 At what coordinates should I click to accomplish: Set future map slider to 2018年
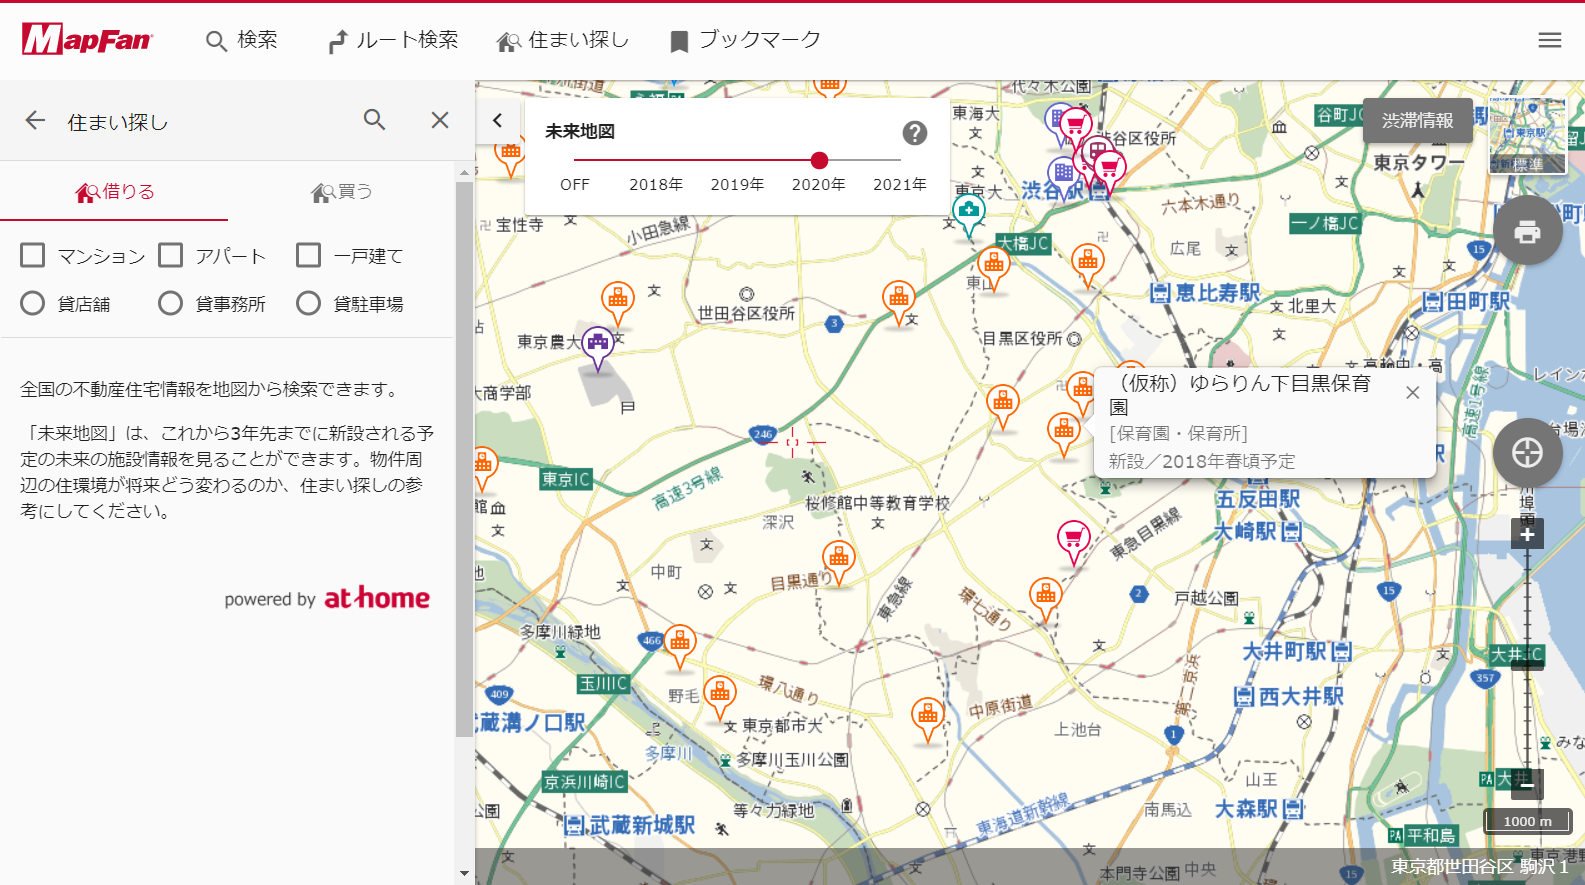(656, 184)
